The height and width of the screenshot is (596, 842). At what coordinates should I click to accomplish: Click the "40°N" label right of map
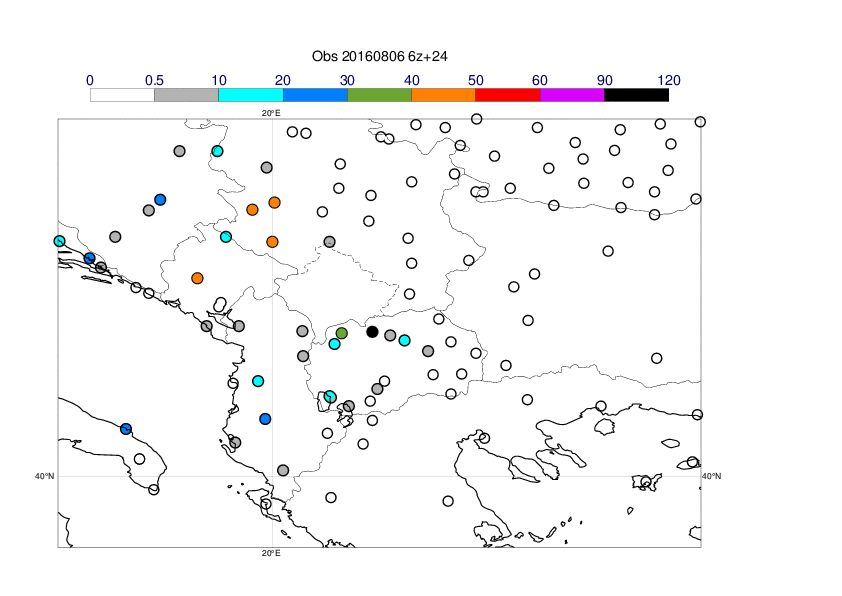[x=712, y=476]
